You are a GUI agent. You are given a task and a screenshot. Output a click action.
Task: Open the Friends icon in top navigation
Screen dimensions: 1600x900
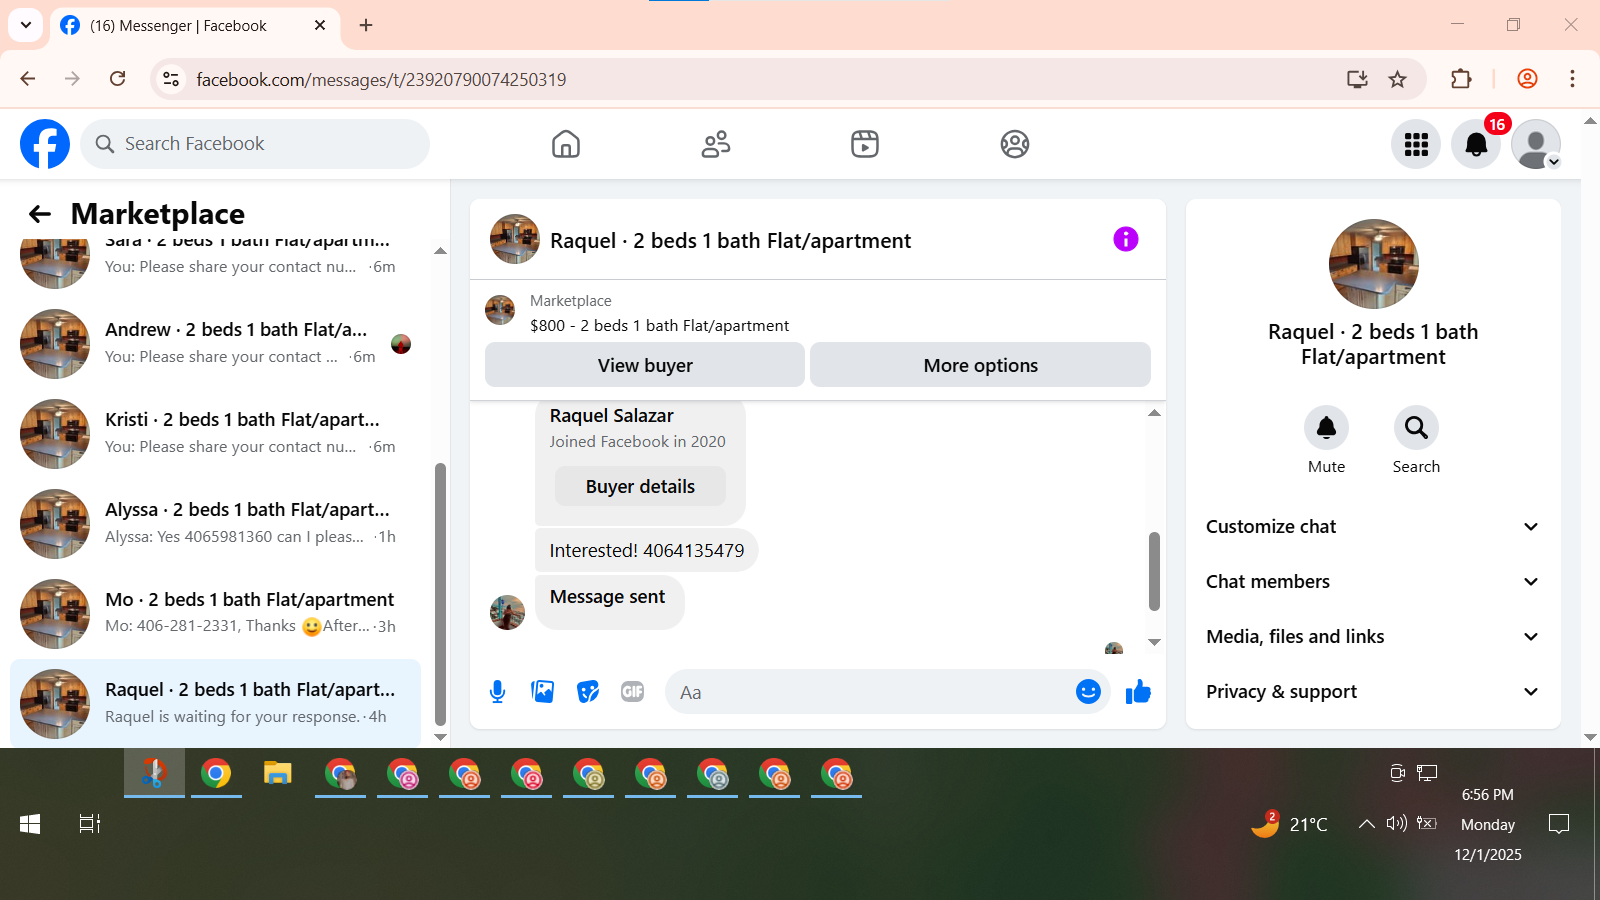click(716, 144)
